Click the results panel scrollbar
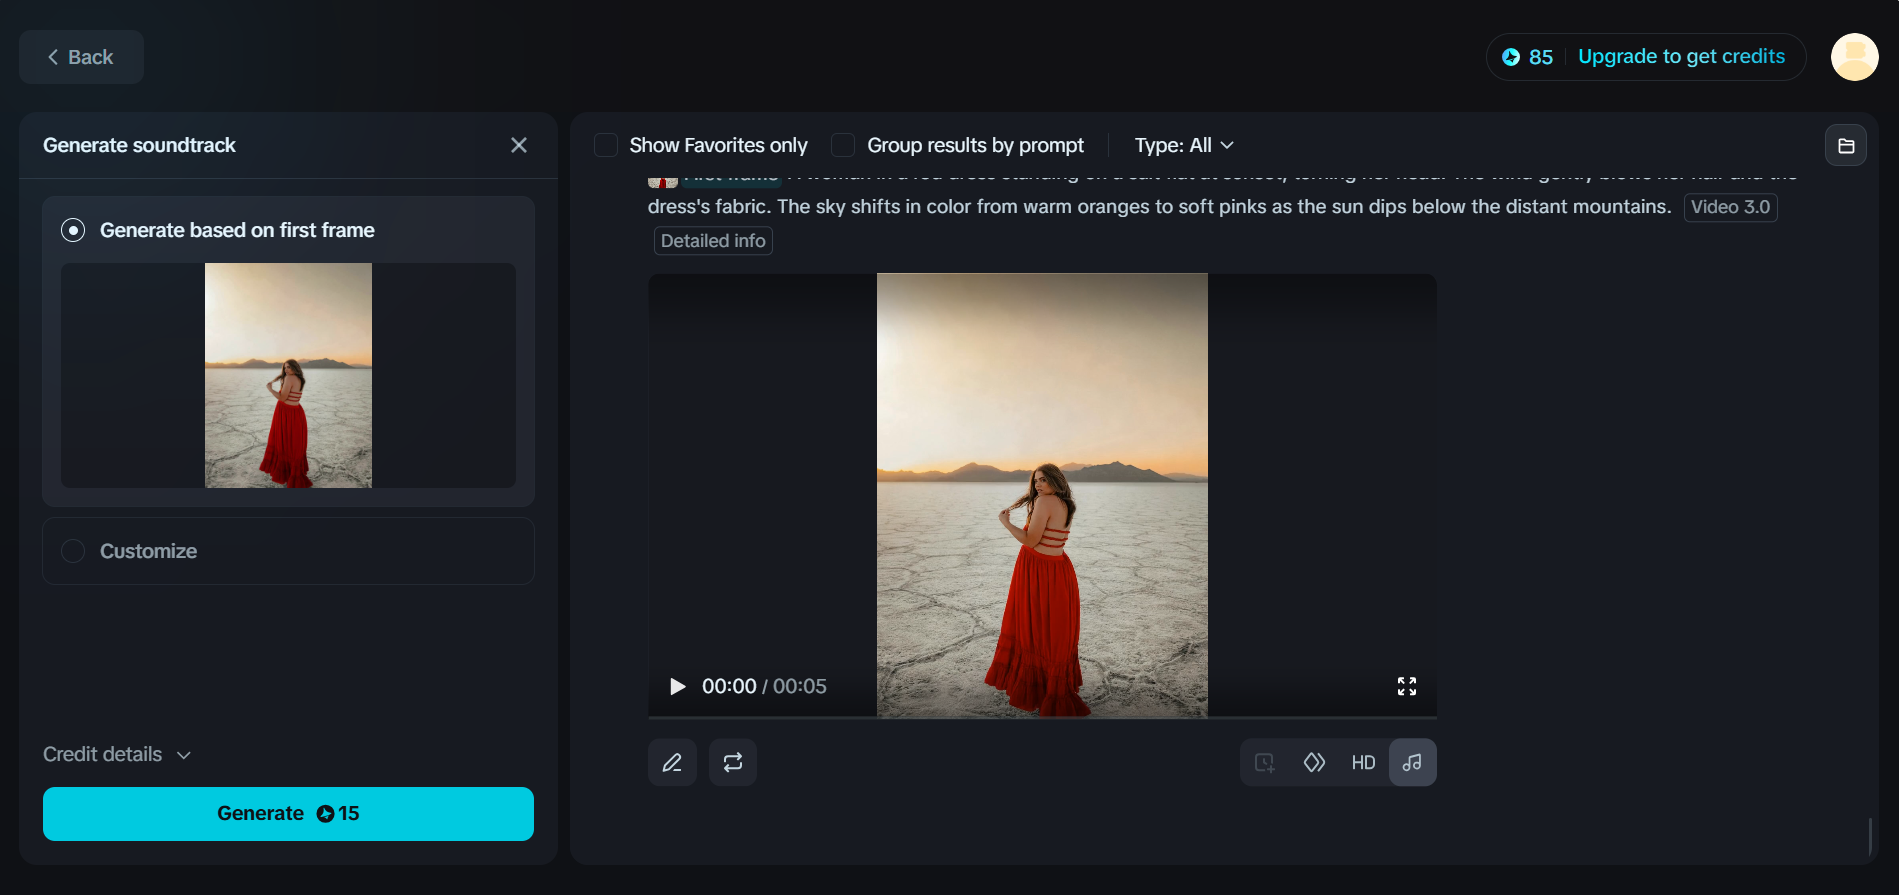The image size is (1899, 895). 1869,836
